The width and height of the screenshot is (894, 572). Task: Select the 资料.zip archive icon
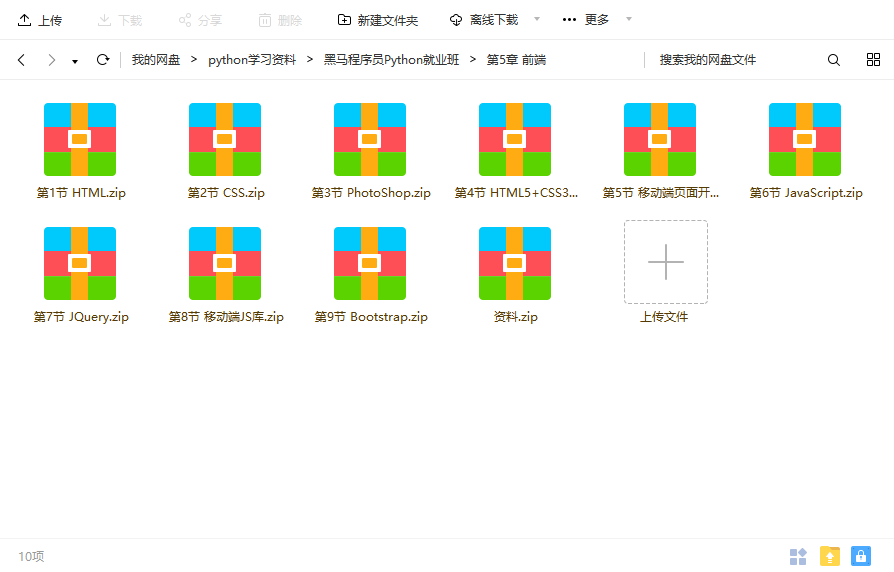(515, 263)
